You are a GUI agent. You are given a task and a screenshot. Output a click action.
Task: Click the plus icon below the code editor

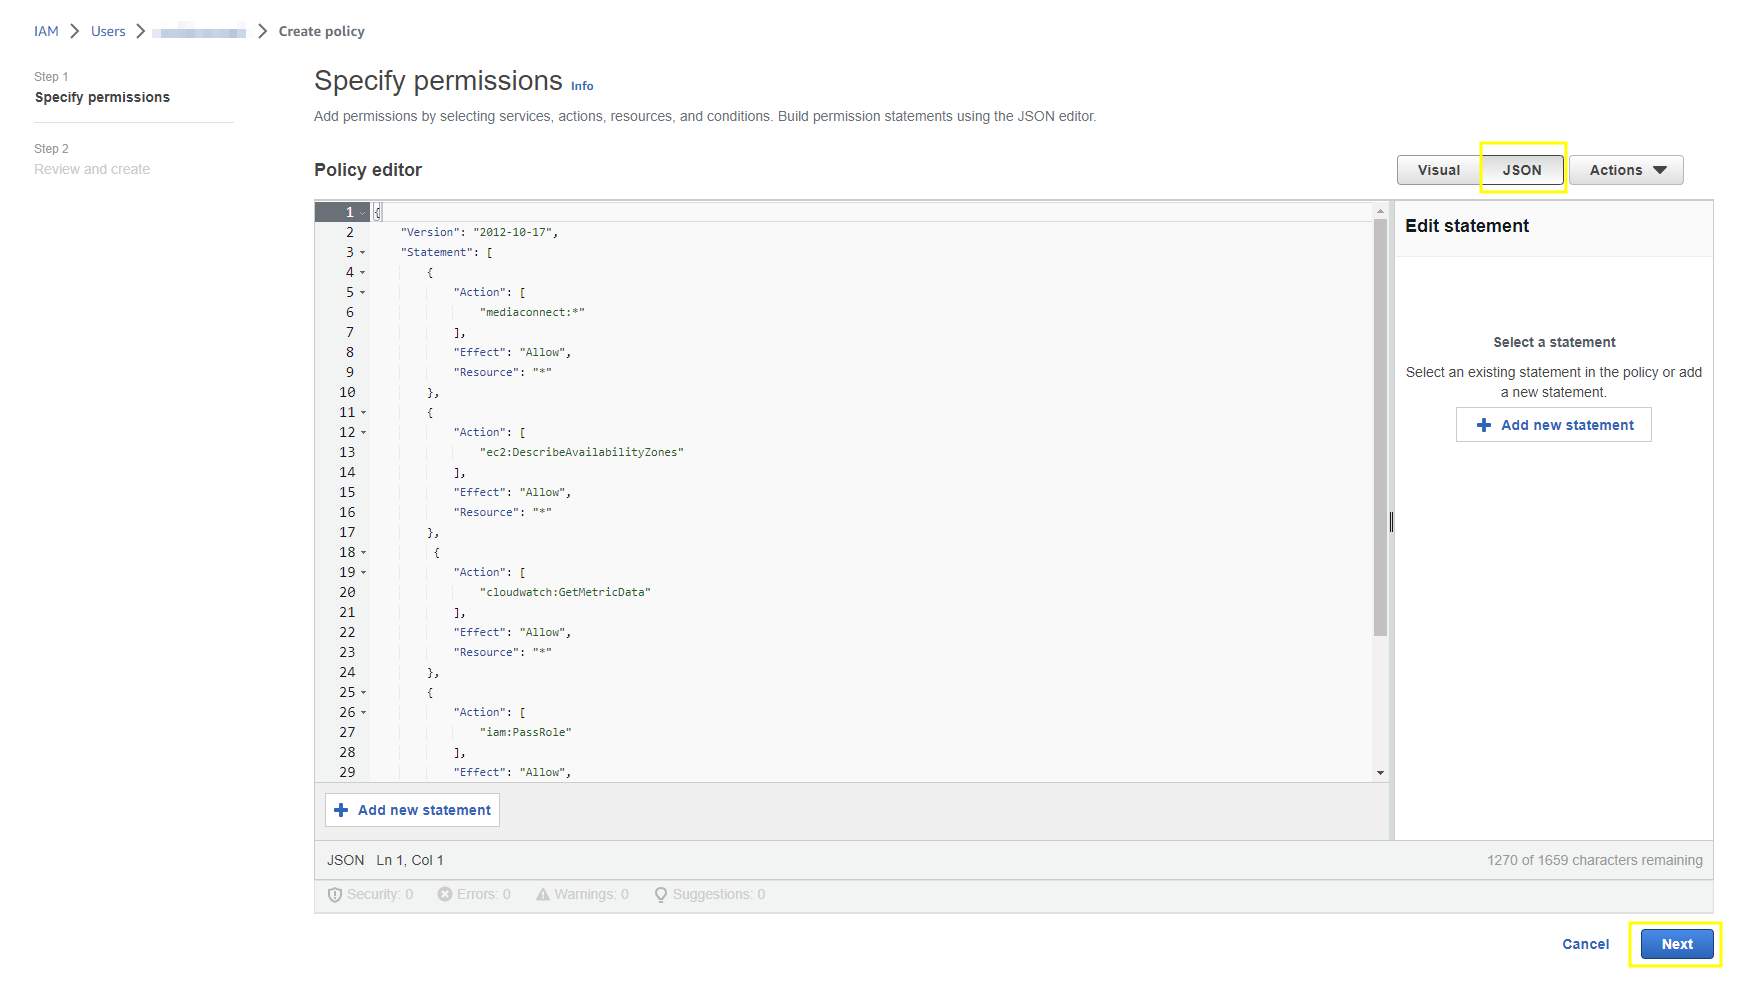click(341, 810)
